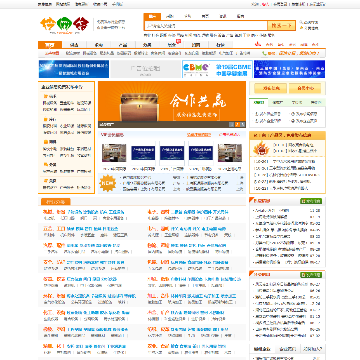Screen dimensions: 360x360
Task: Click the flame icon in the right sidebar panel
Action: pos(259,148)
